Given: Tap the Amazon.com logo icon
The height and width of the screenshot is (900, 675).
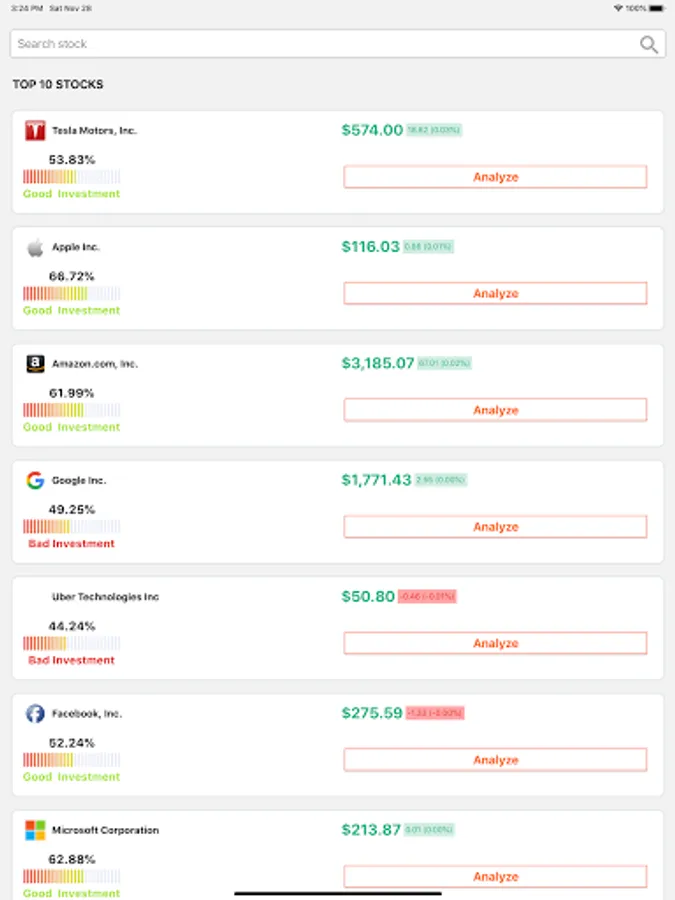Looking at the screenshot, I should click(35, 364).
